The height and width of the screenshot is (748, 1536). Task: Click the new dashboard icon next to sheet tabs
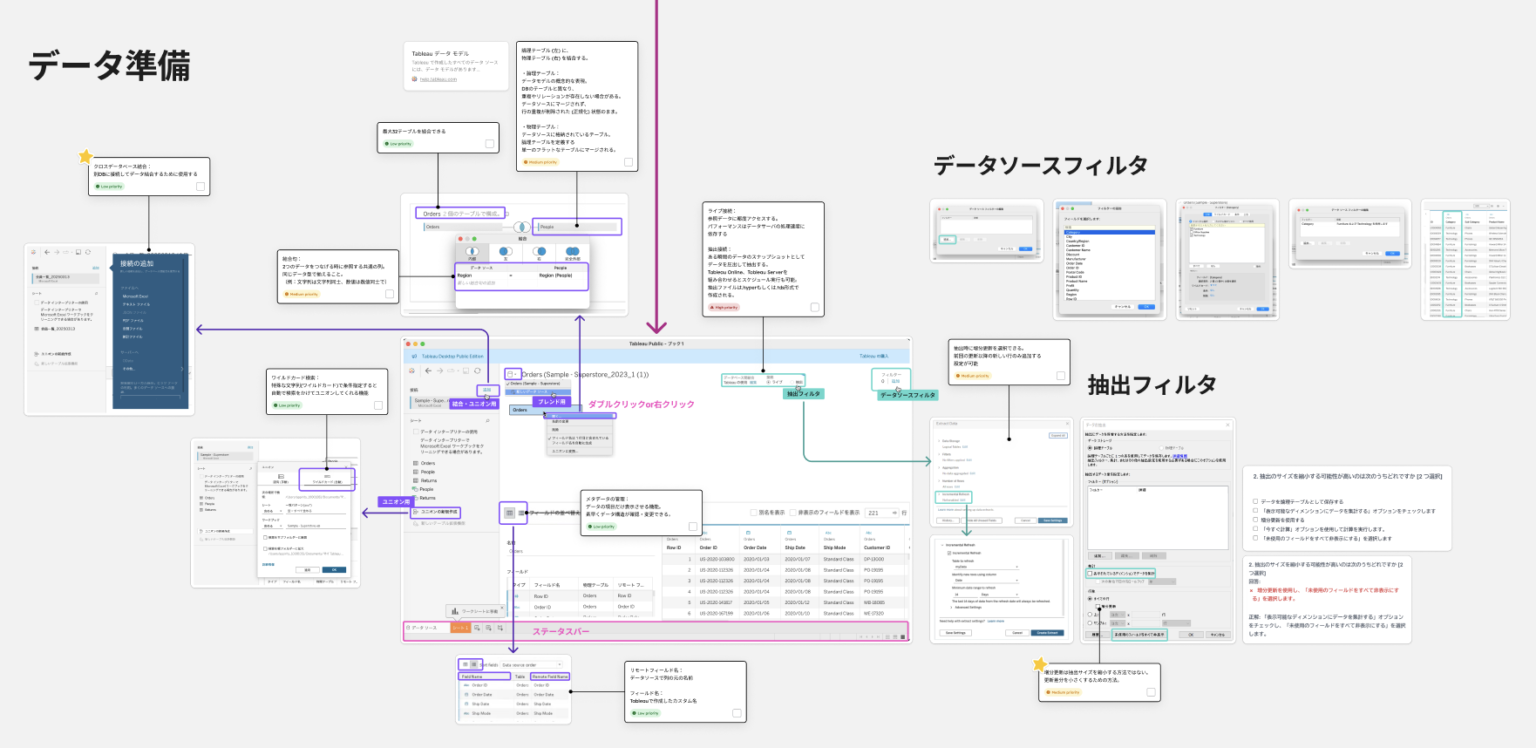(489, 628)
